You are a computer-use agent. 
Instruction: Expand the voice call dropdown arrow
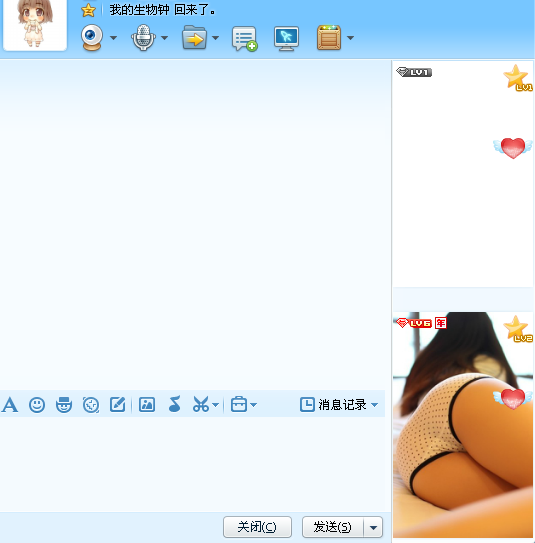164,38
